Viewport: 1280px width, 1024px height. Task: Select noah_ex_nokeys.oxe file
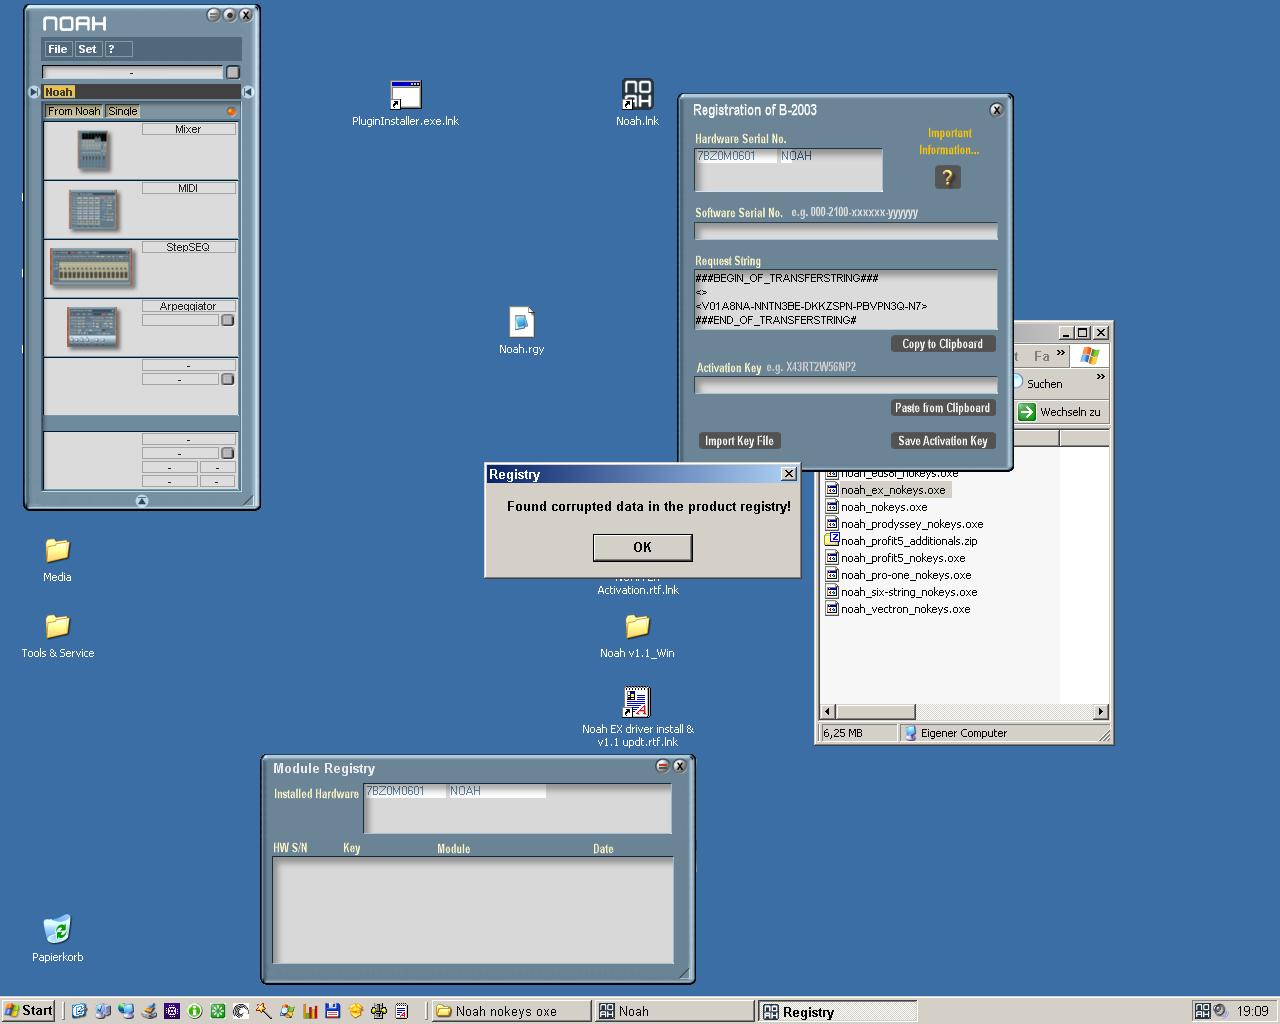[x=886, y=490]
